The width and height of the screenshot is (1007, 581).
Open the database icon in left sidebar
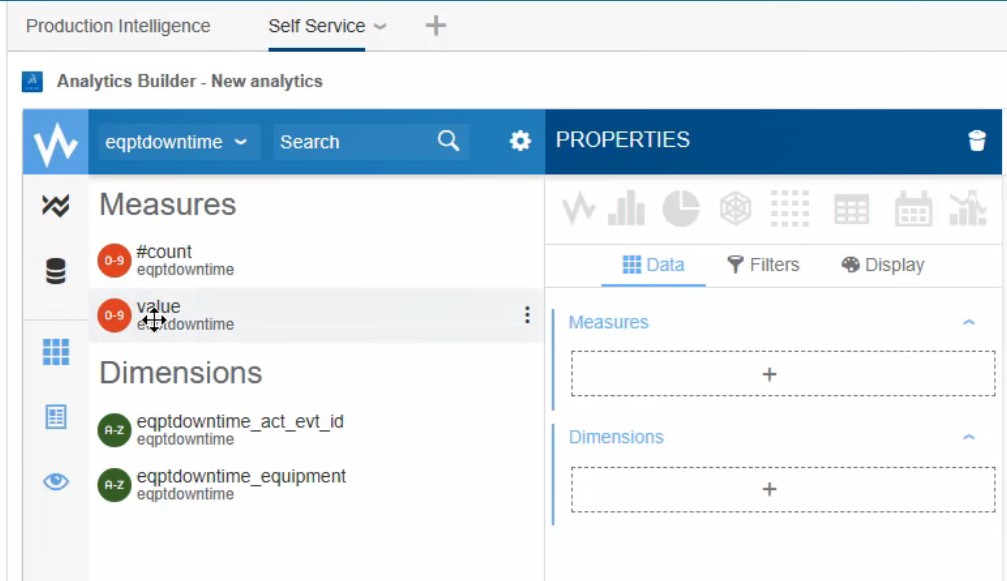tap(56, 271)
